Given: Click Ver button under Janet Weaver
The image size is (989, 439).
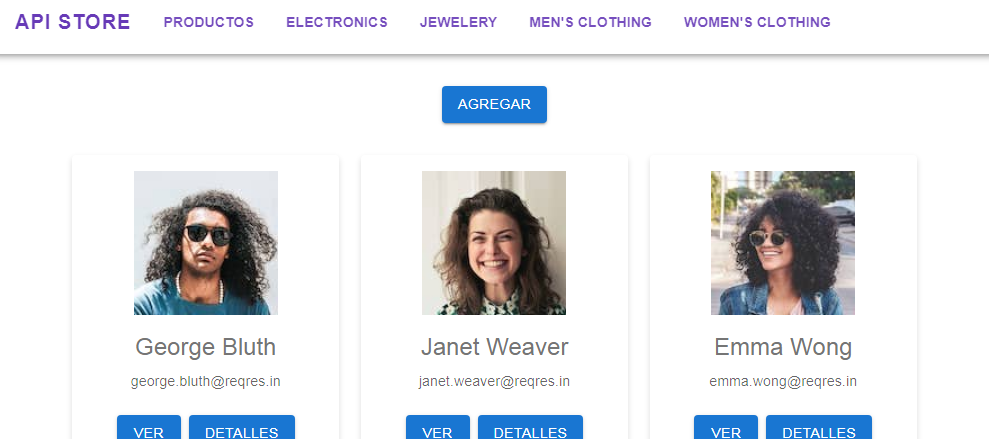Looking at the screenshot, I should tap(438, 428).
